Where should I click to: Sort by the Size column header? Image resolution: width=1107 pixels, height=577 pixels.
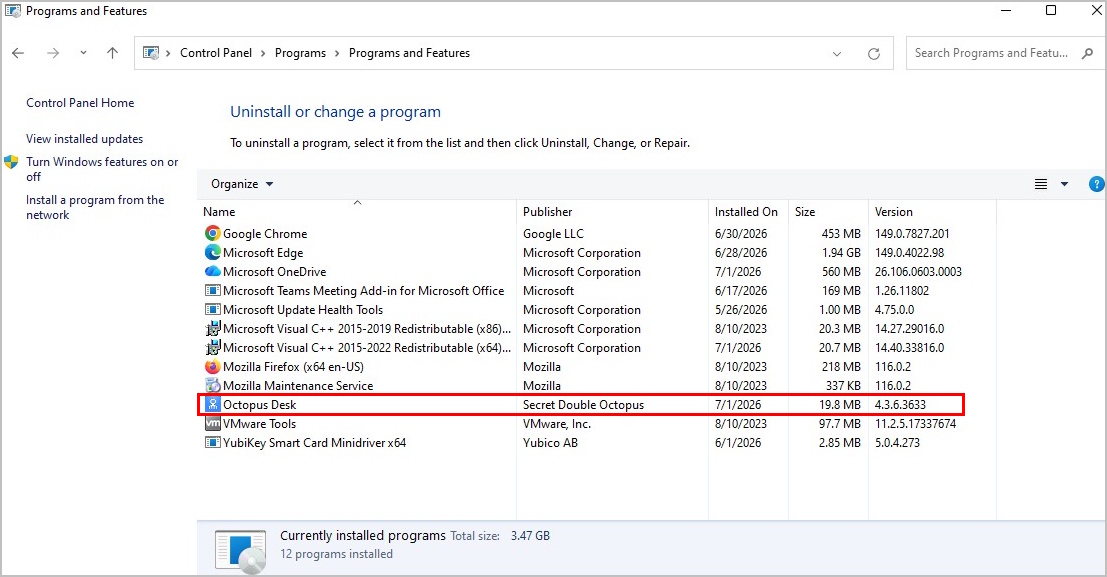pos(805,212)
